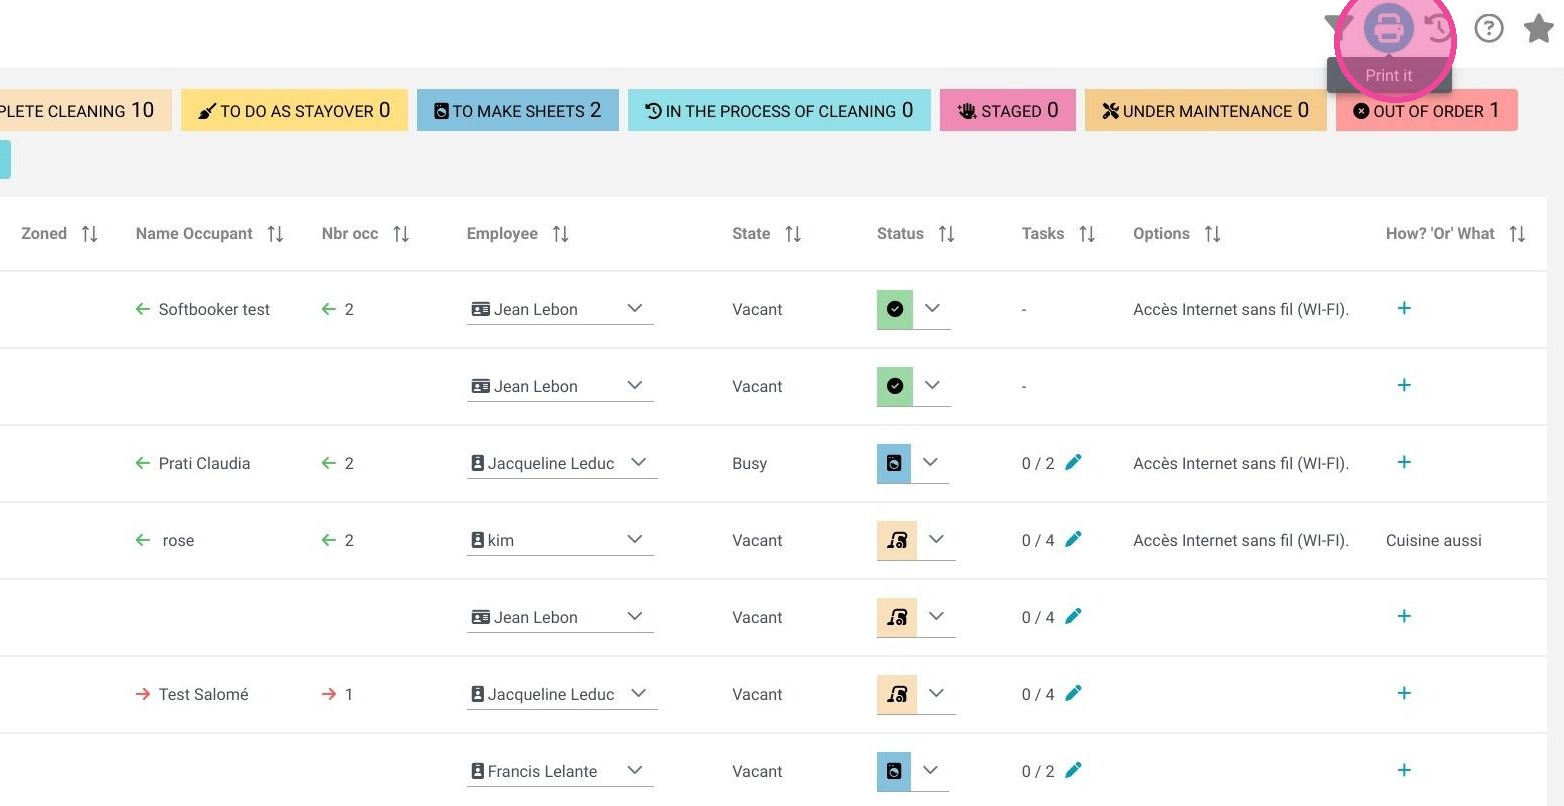
Task: Open Jacqueline Leduc dropdown for Test Salomé
Action: click(x=562, y=694)
